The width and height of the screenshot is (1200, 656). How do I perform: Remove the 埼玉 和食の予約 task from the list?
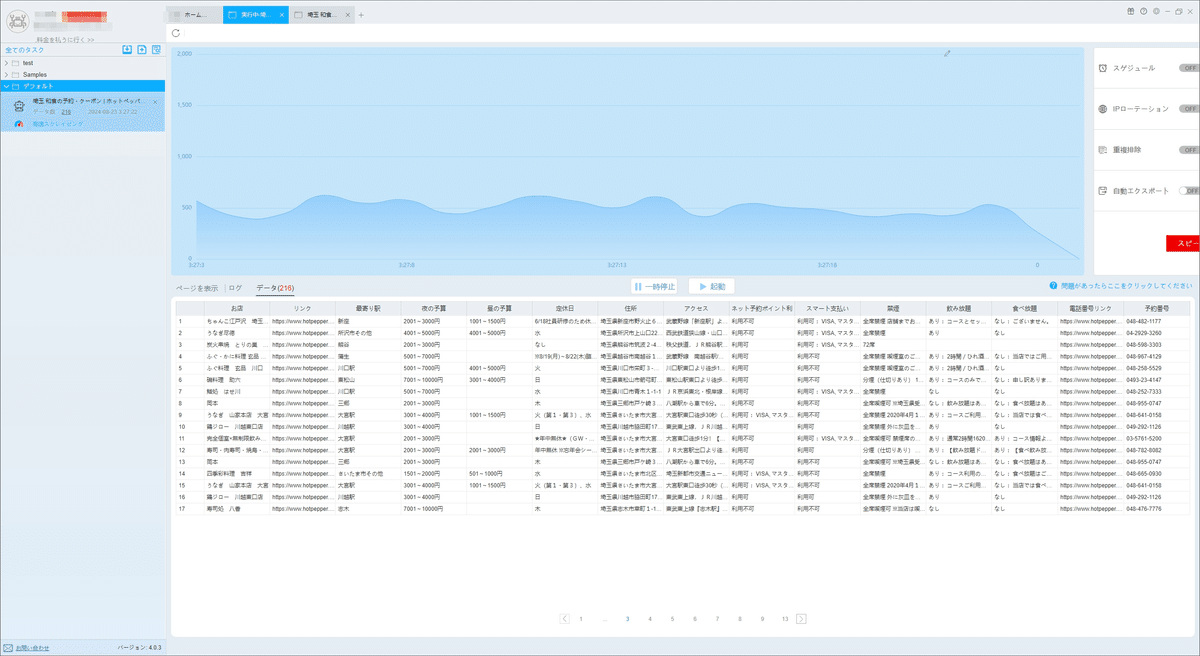click(155, 102)
